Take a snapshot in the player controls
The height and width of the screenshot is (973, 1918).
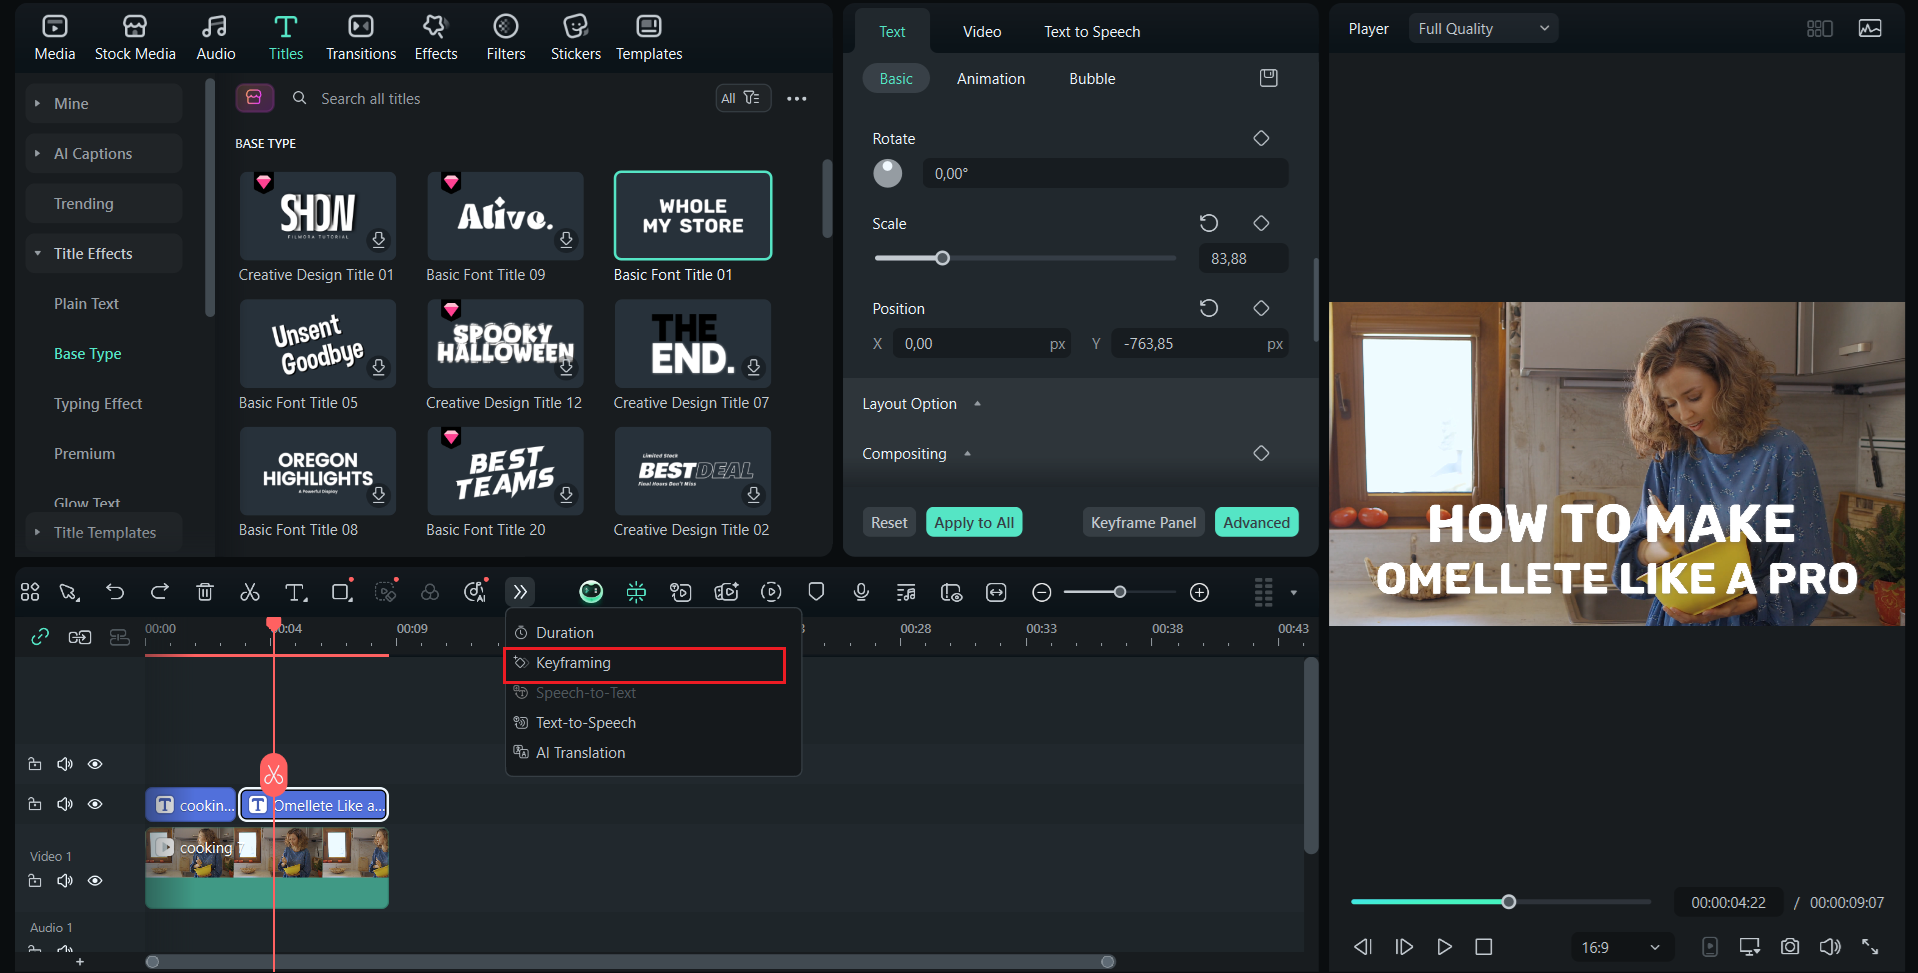[x=1789, y=946]
